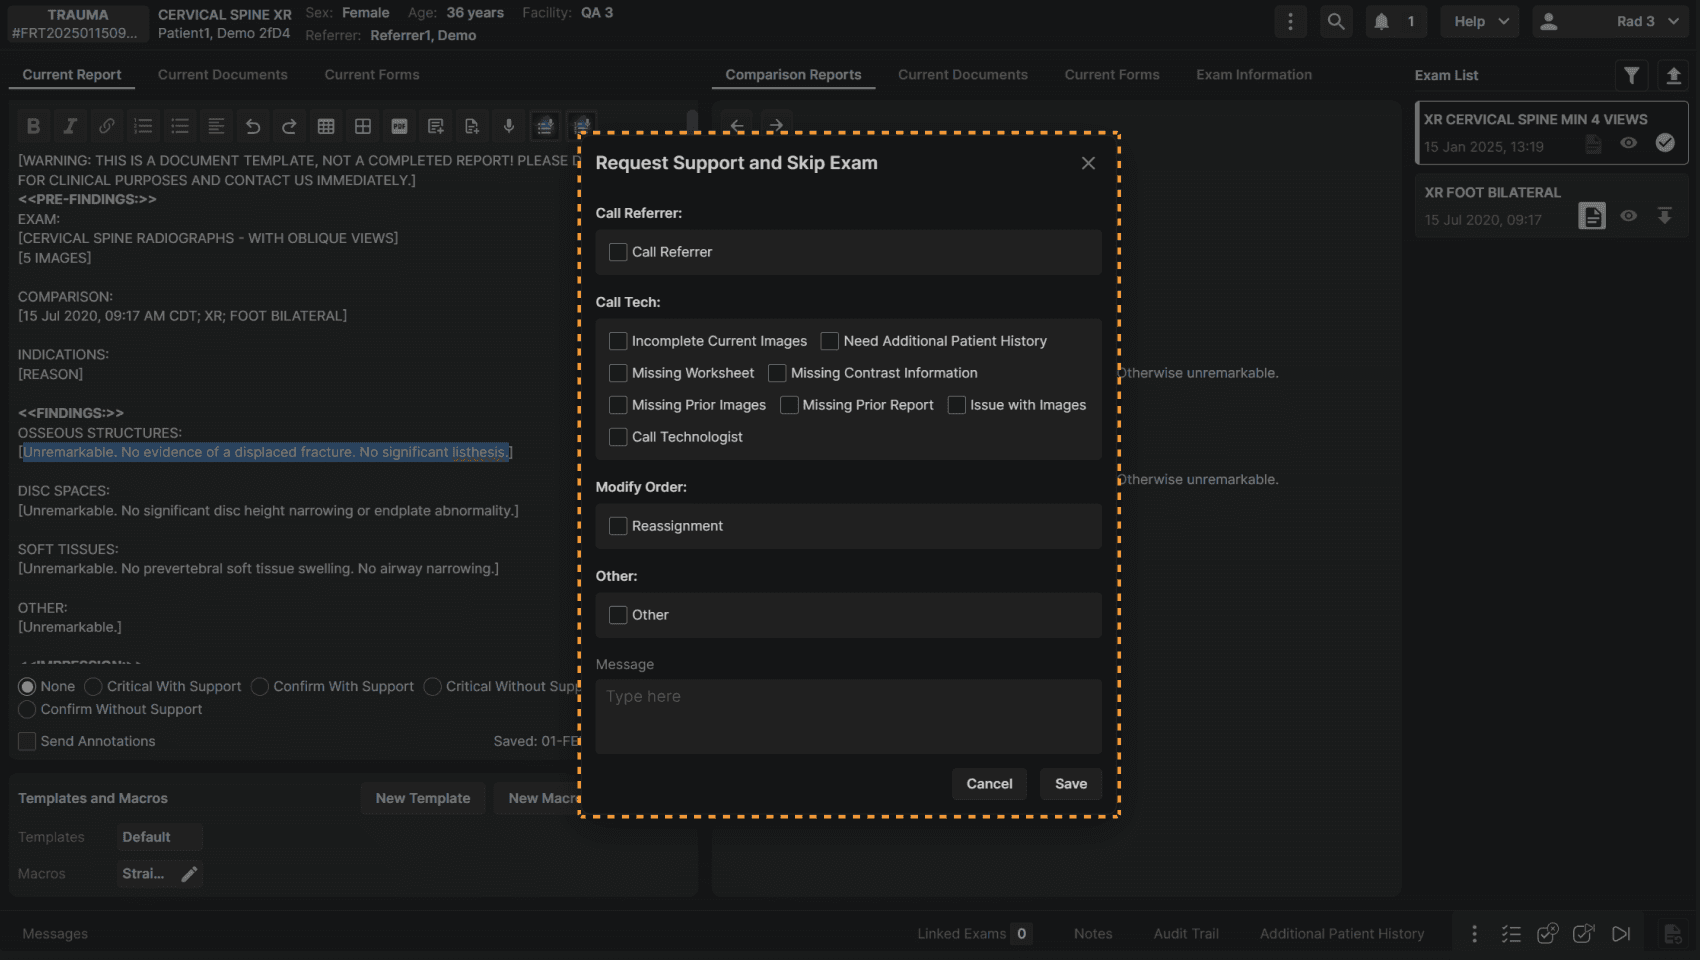
Task: Click the notification bell icon
Action: pyautogui.click(x=1381, y=21)
